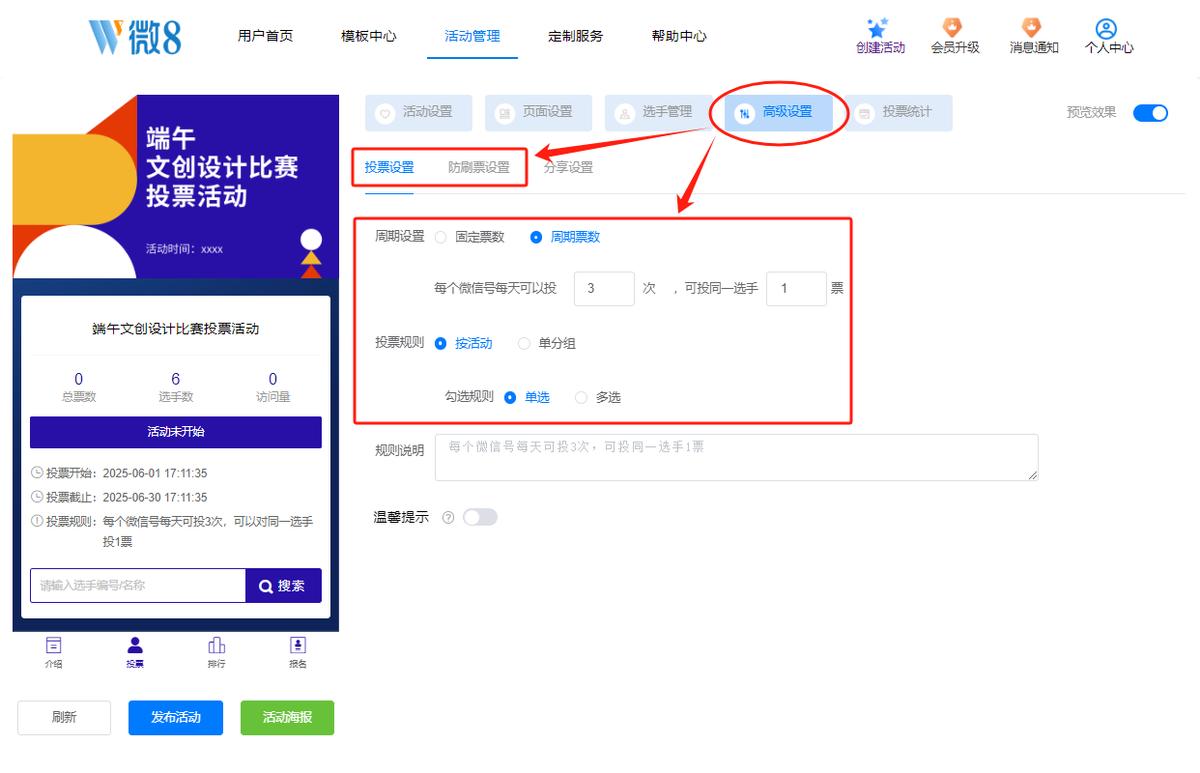Click the 温馨提示 help question icon
This screenshot has width=1200, height=773.
(x=448, y=518)
